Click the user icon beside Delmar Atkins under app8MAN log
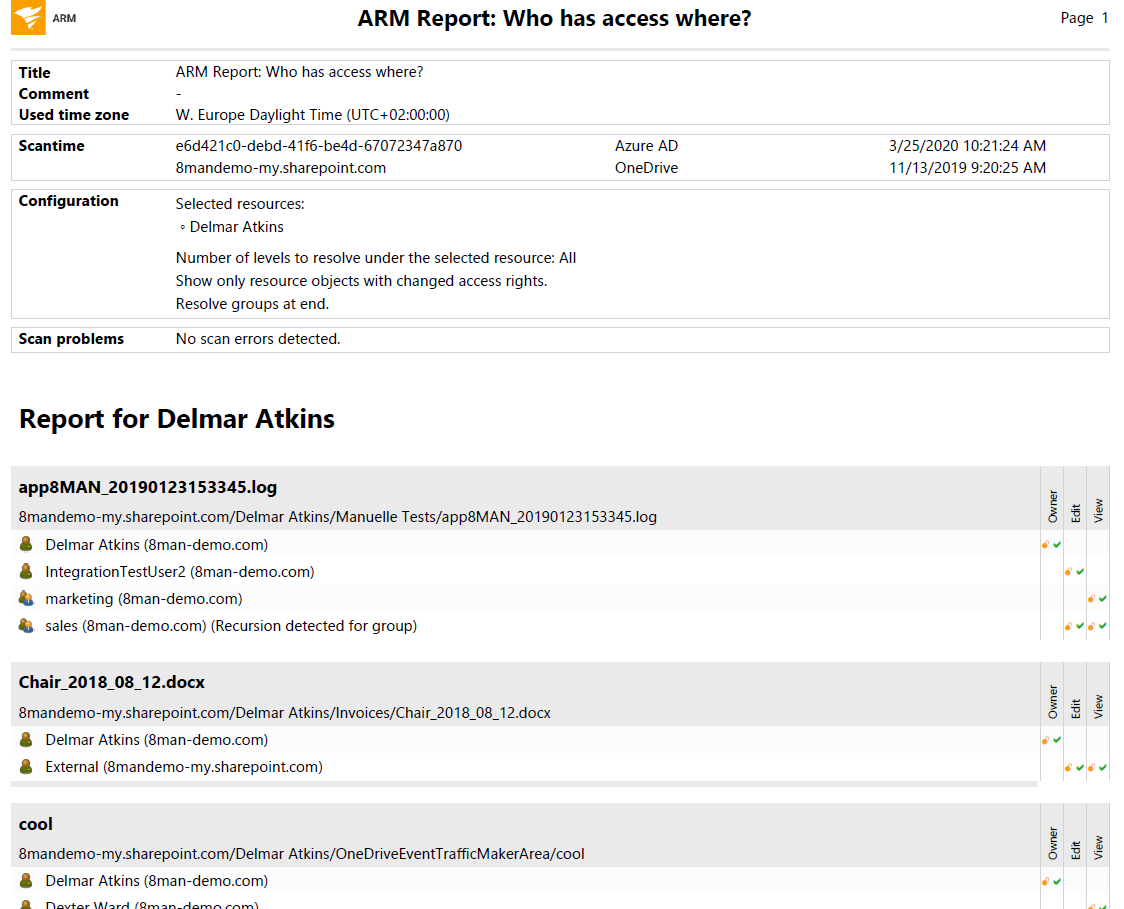Viewport: 1124px width, 909px height. pyautogui.click(x=26, y=544)
